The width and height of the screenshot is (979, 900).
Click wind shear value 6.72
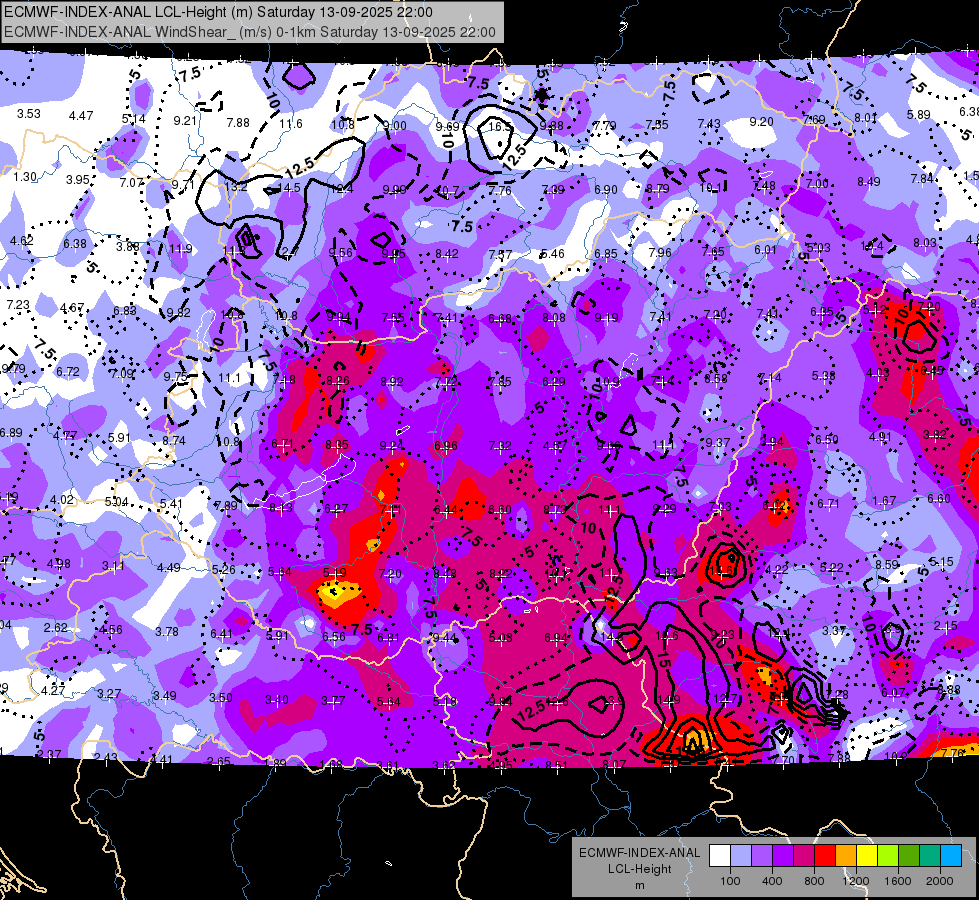[x=68, y=372]
